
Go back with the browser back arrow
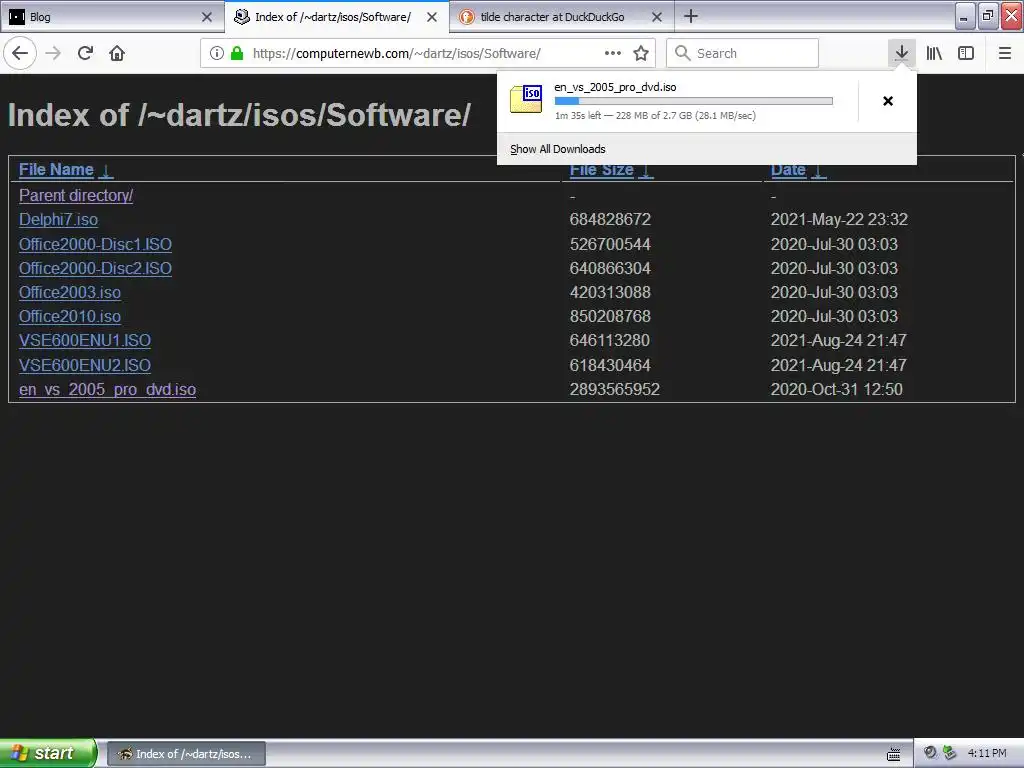pos(20,53)
